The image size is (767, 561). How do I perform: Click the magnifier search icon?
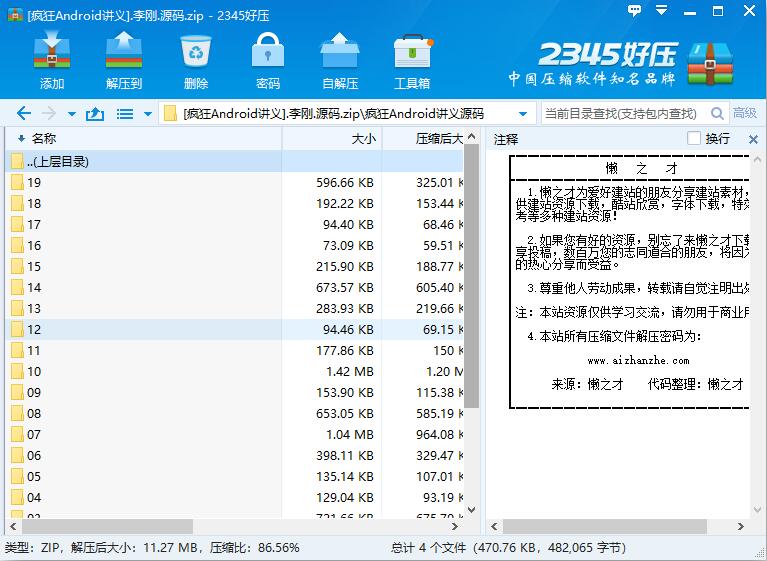tap(717, 114)
